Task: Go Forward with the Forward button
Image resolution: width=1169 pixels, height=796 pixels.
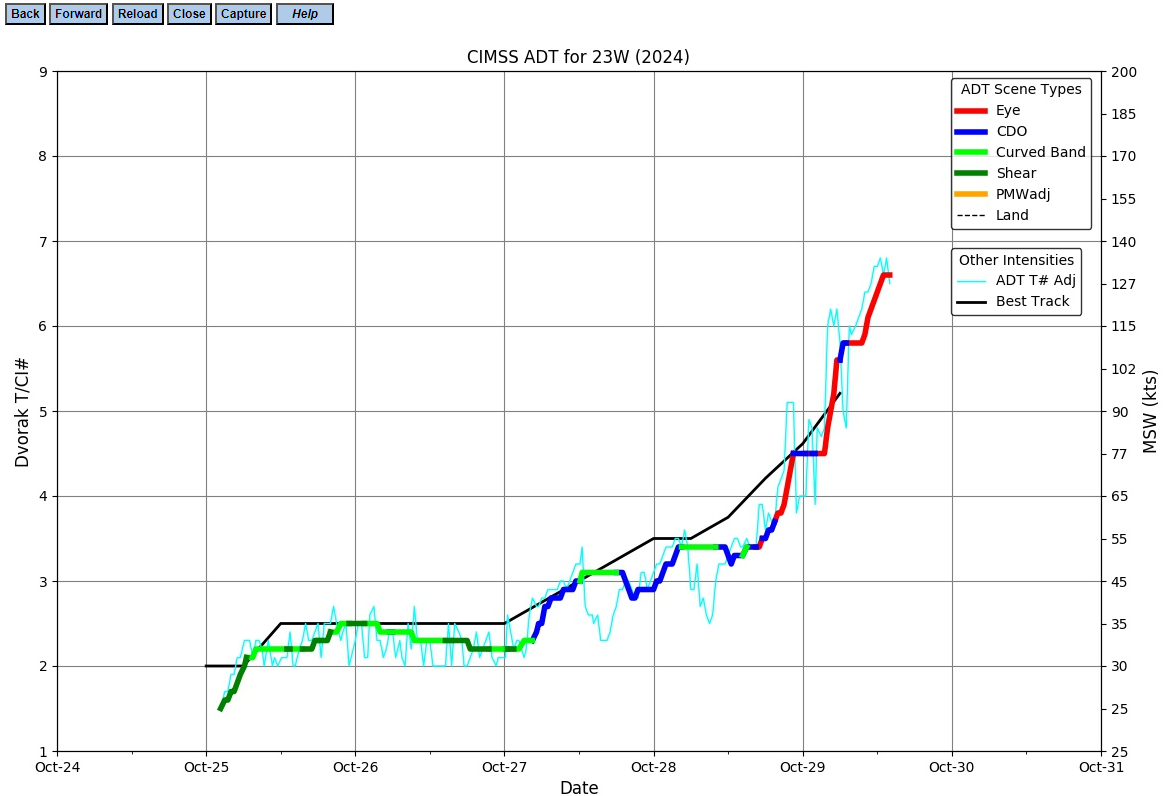Action: point(78,14)
